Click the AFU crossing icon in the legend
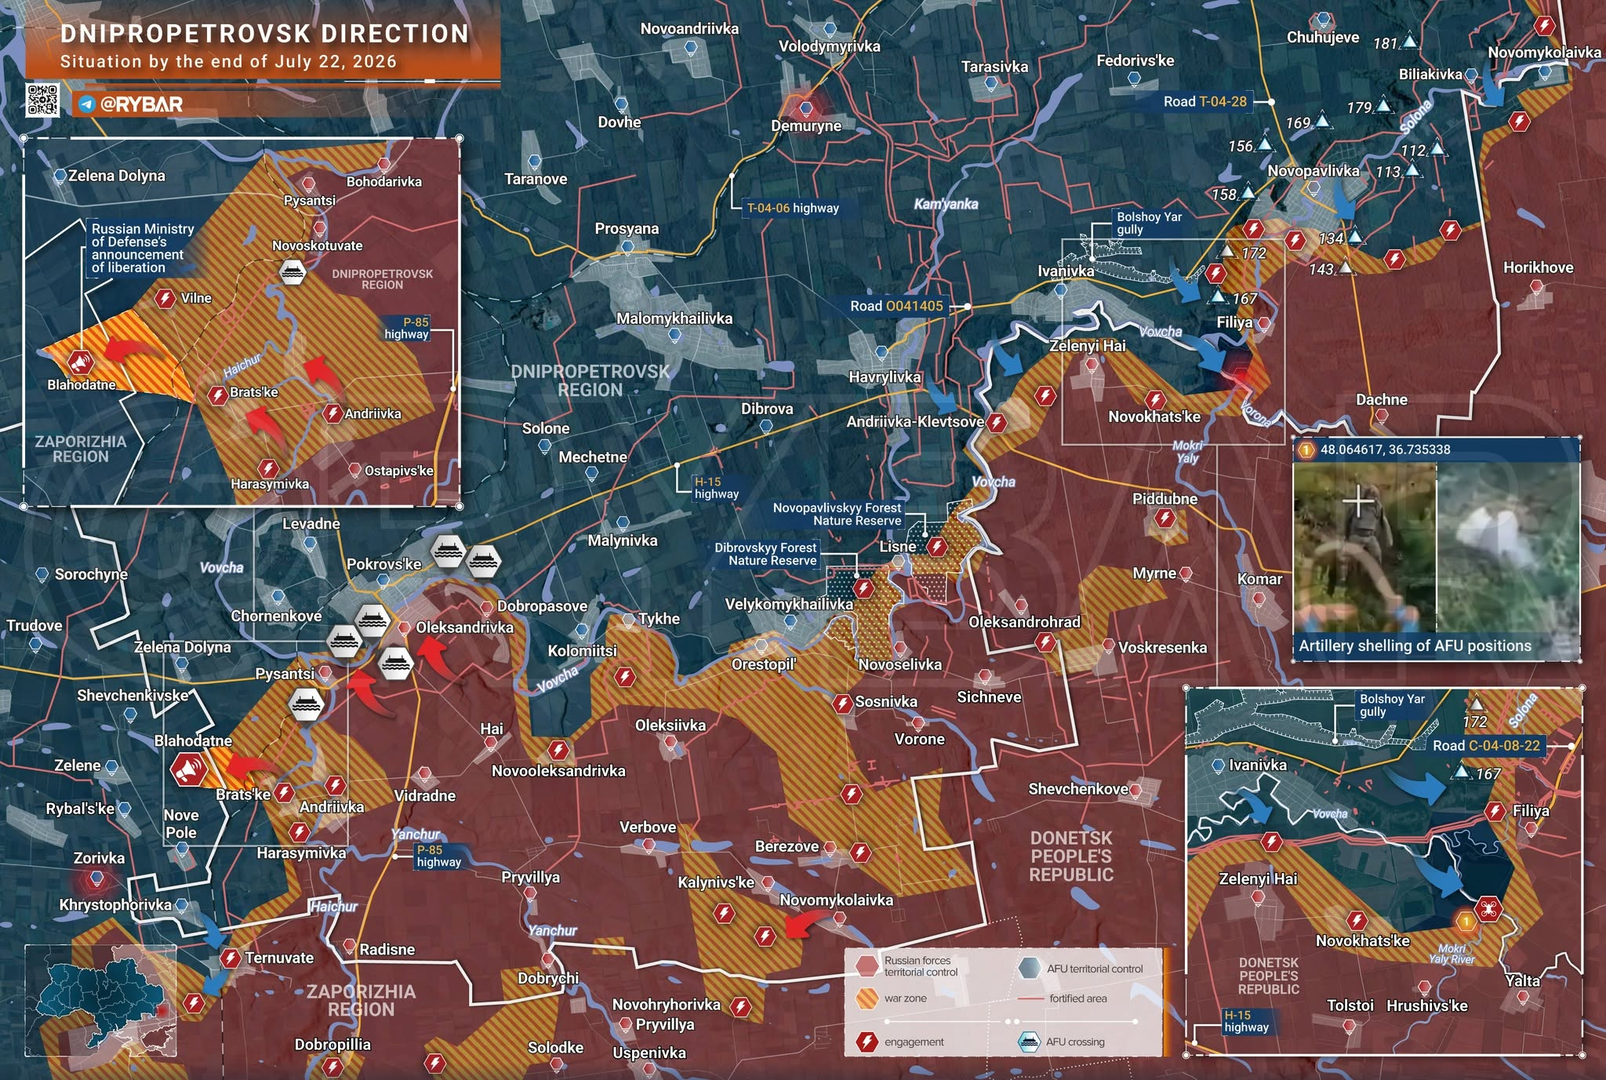This screenshot has height=1080, width=1606. tap(1029, 1042)
